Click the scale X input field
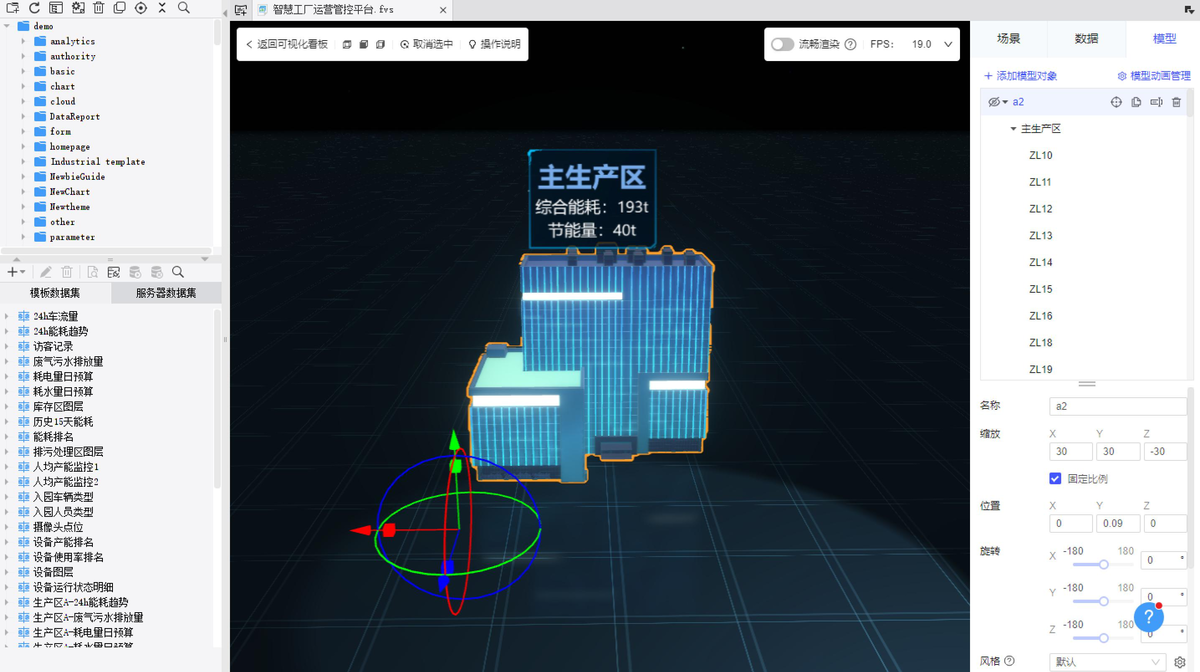 (1070, 451)
